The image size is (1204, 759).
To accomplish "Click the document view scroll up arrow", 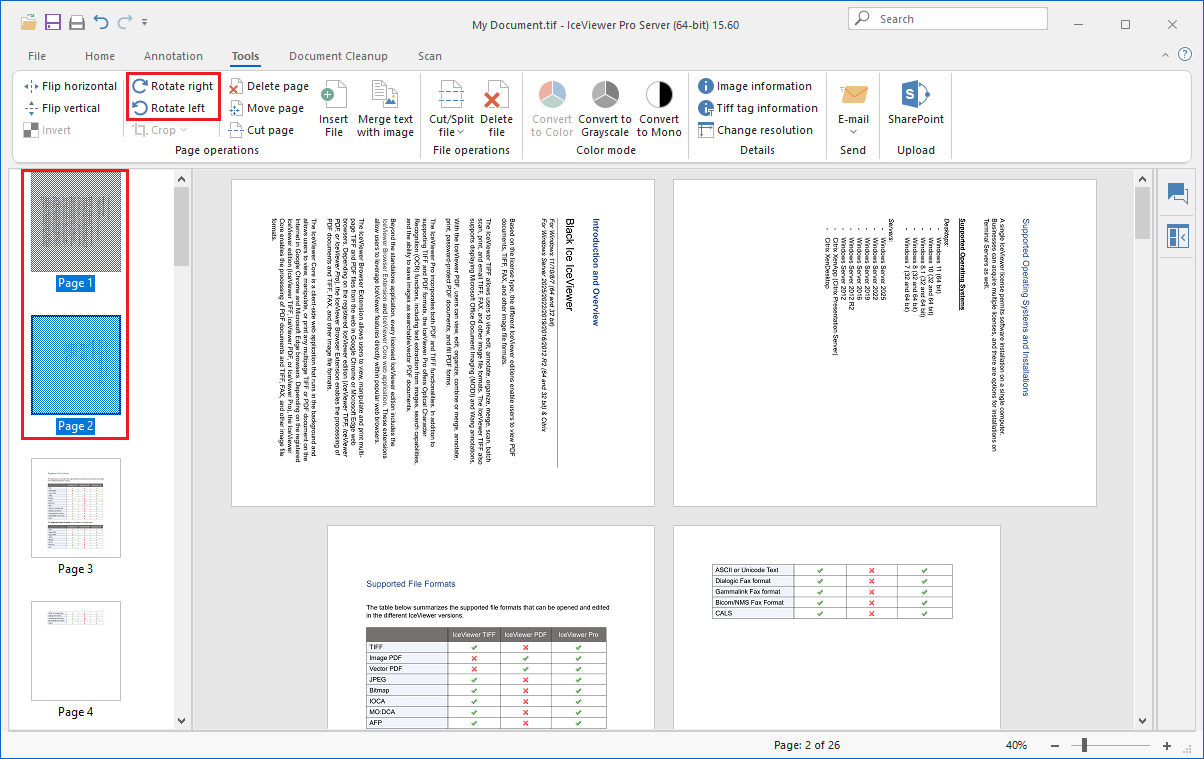I will [1142, 180].
